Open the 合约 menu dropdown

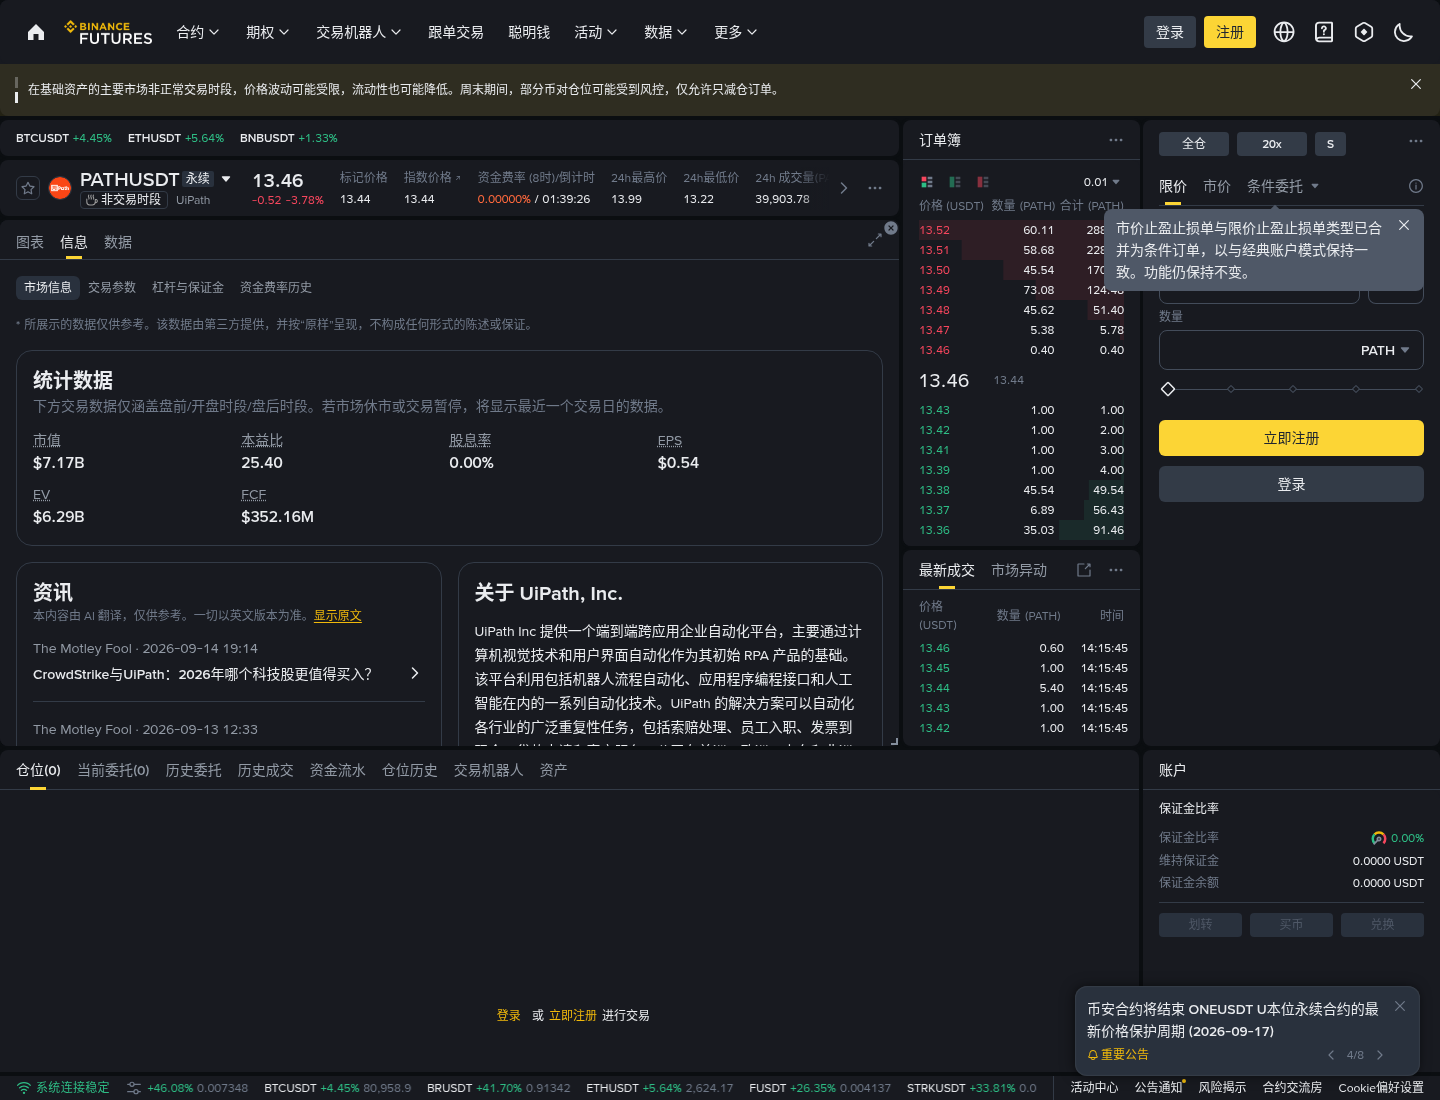(198, 32)
